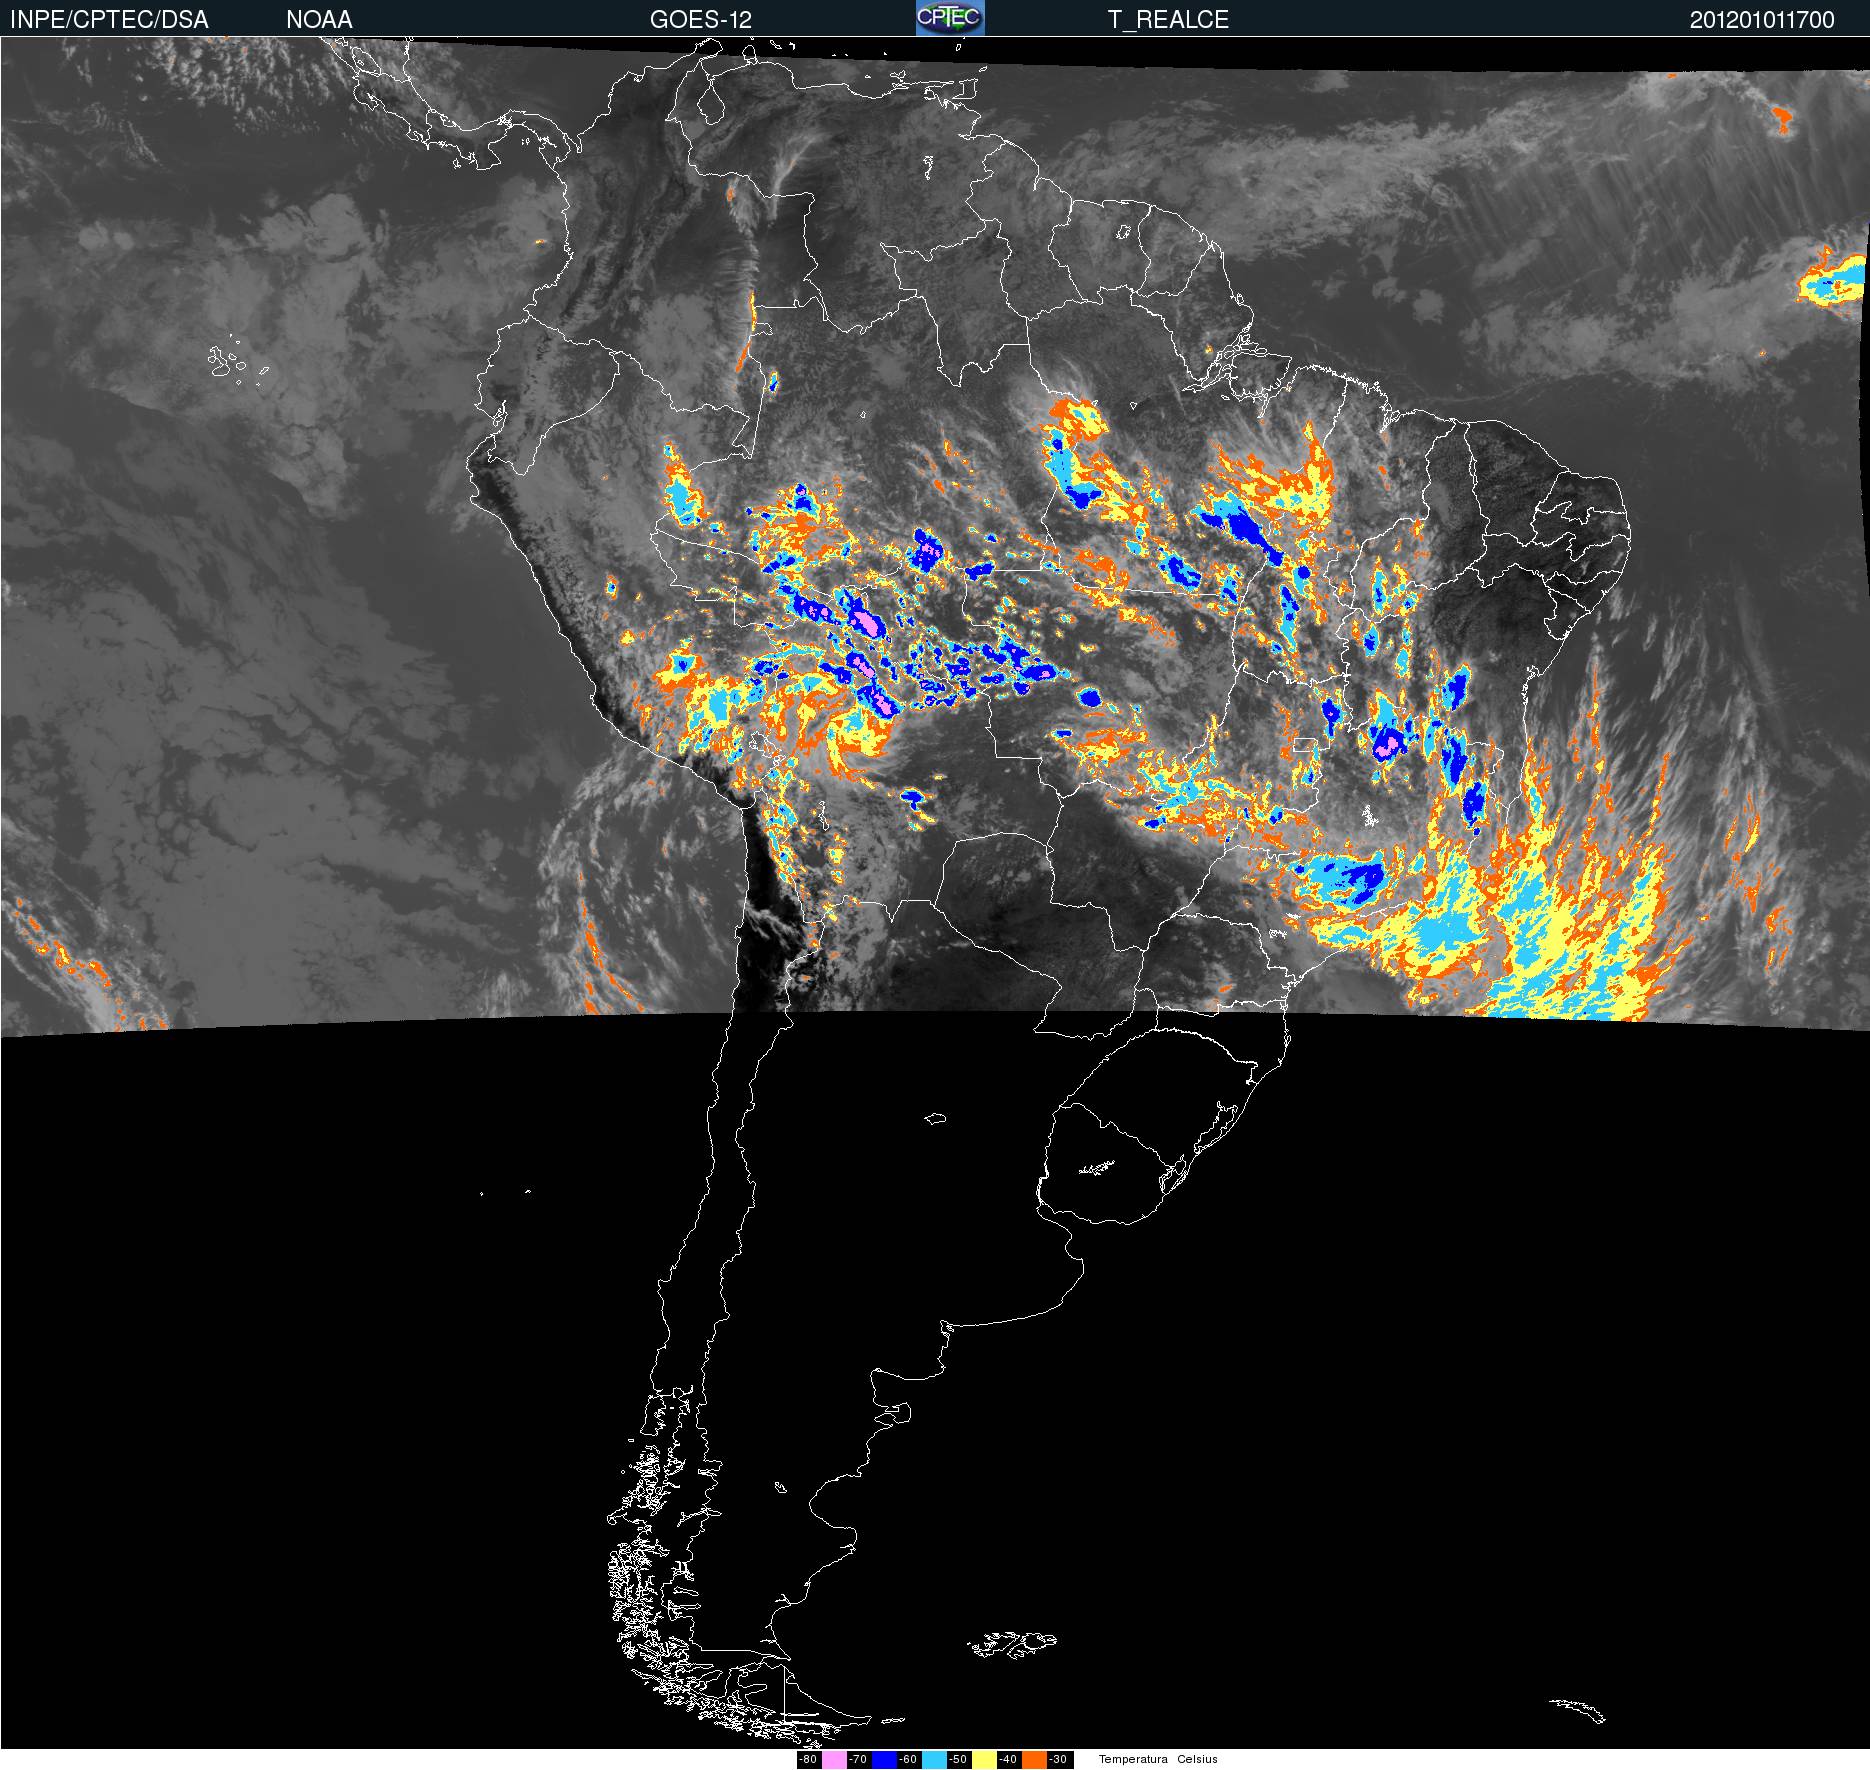Click the yellow legend color swatch
The height and width of the screenshot is (1770, 1870).
click(984, 1760)
